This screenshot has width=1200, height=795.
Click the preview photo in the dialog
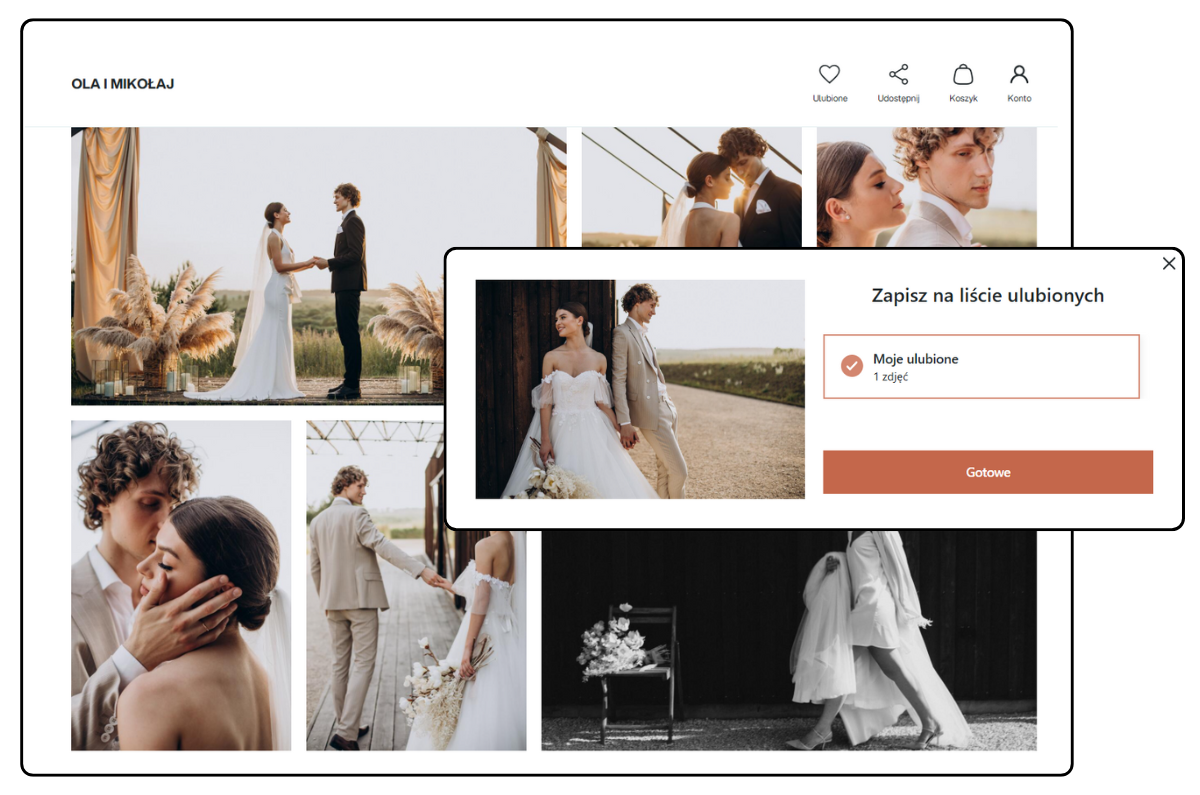pos(640,389)
